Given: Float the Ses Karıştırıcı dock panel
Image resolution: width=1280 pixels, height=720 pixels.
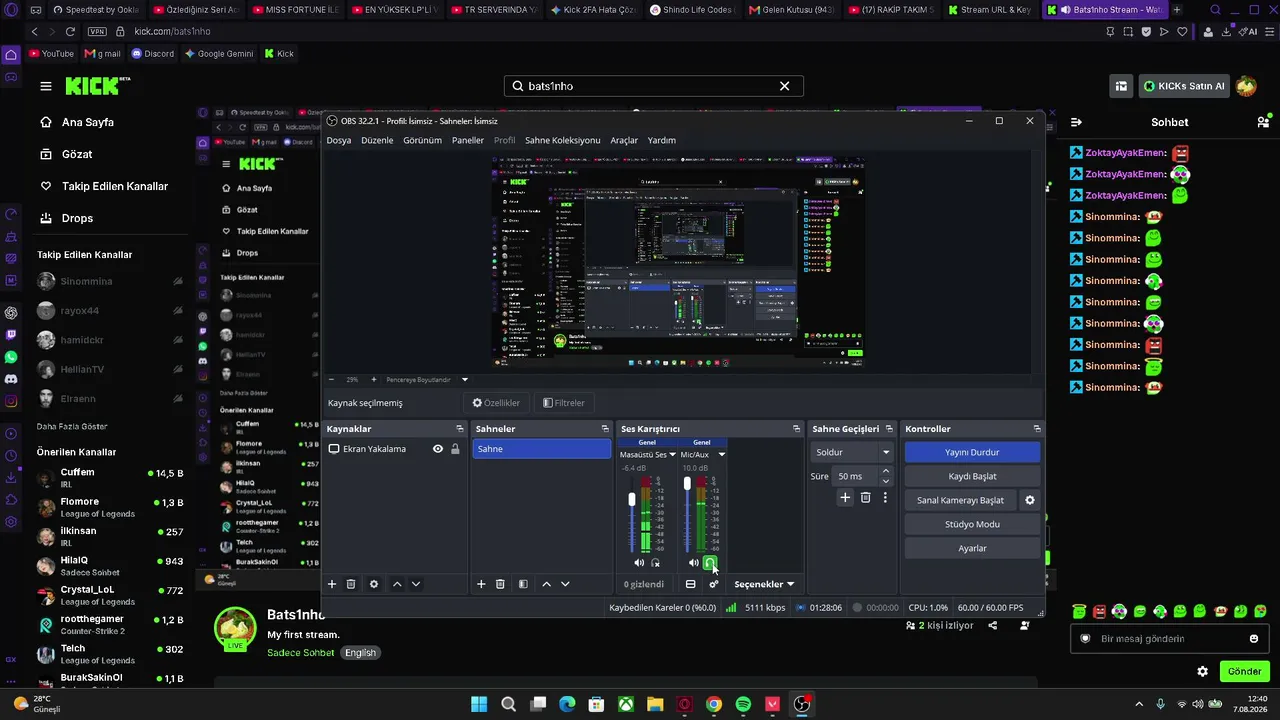Looking at the screenshot, I should 797,429.
